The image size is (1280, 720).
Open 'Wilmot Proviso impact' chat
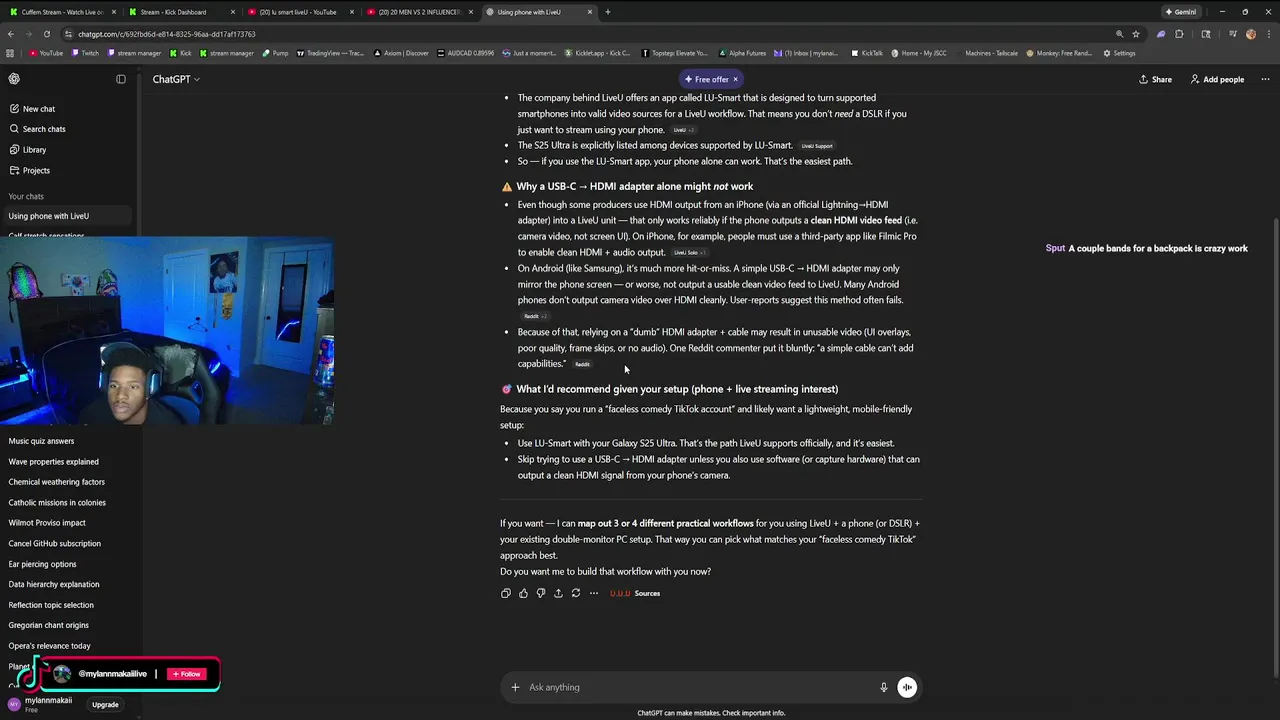click(x=68, y=523)
